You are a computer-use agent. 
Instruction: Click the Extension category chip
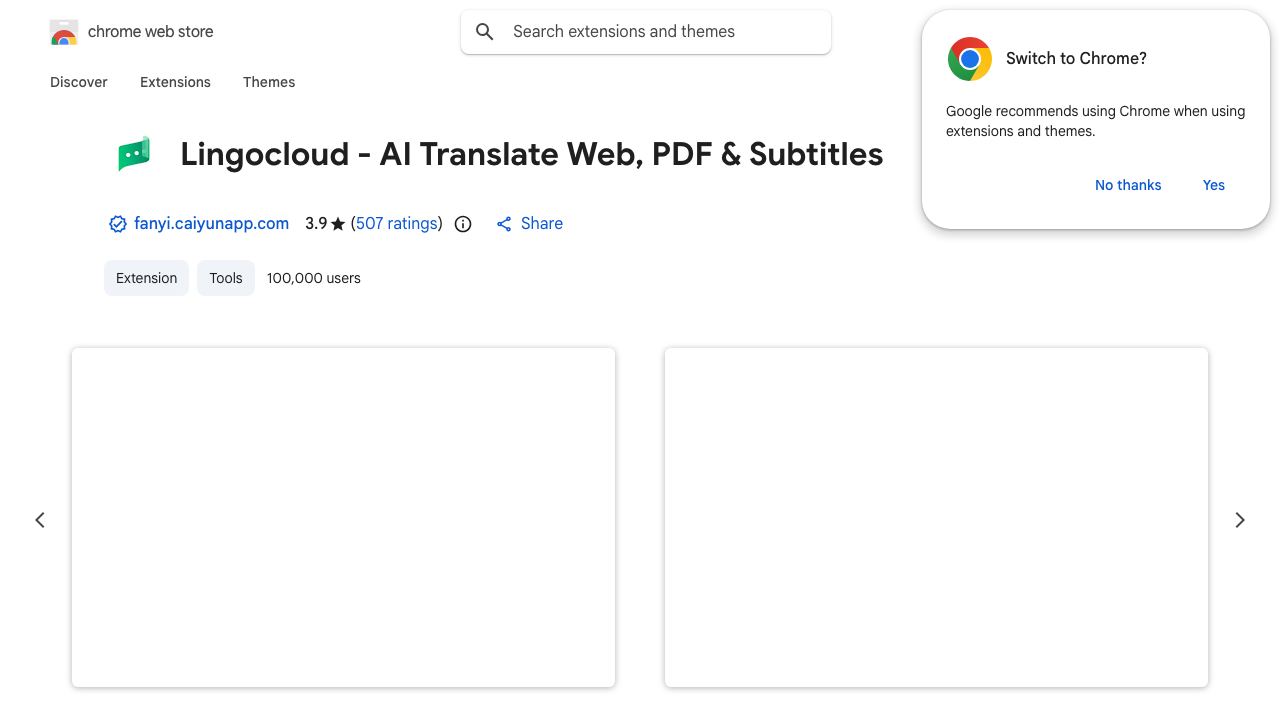point(146,278)
